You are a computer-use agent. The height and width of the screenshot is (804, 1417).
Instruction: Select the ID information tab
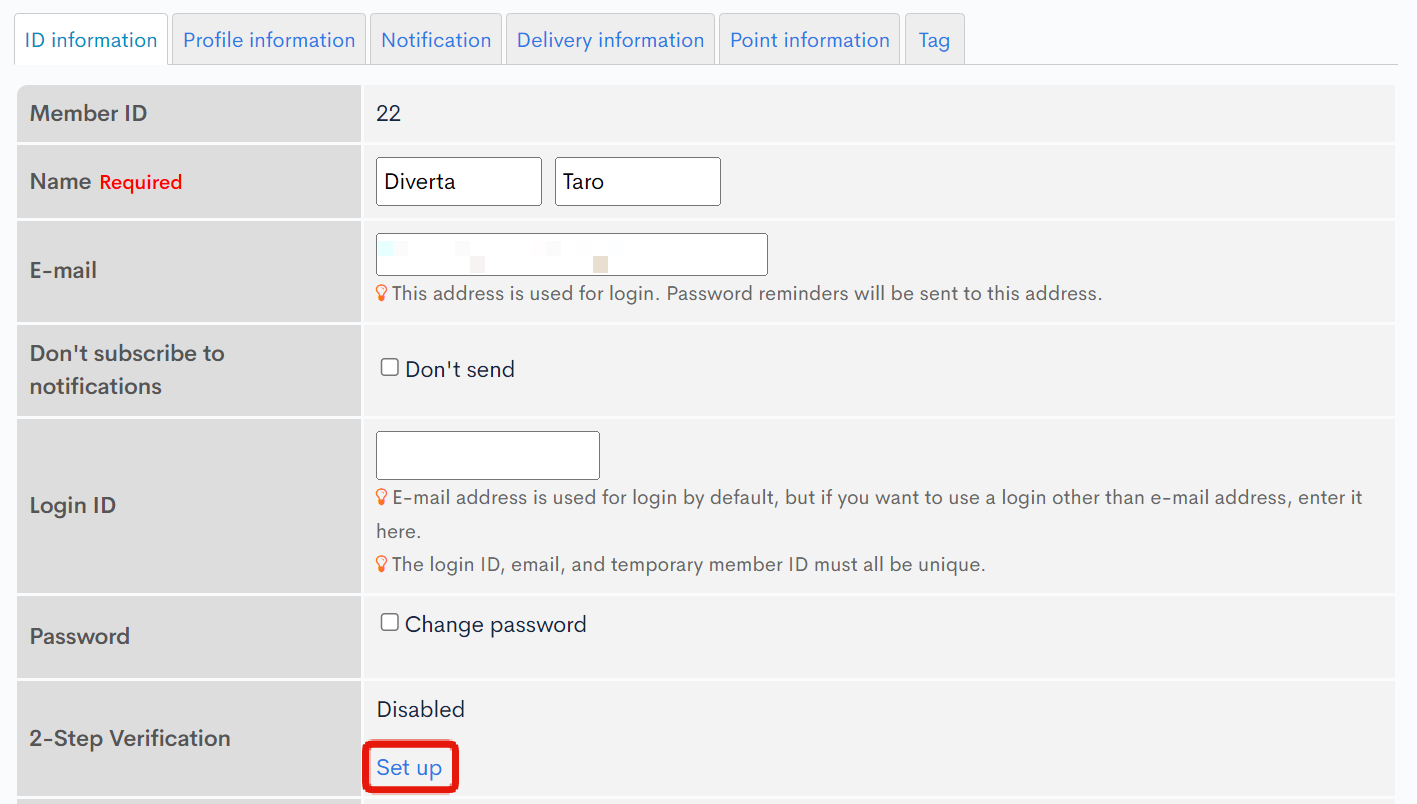[x=90, y=39]
